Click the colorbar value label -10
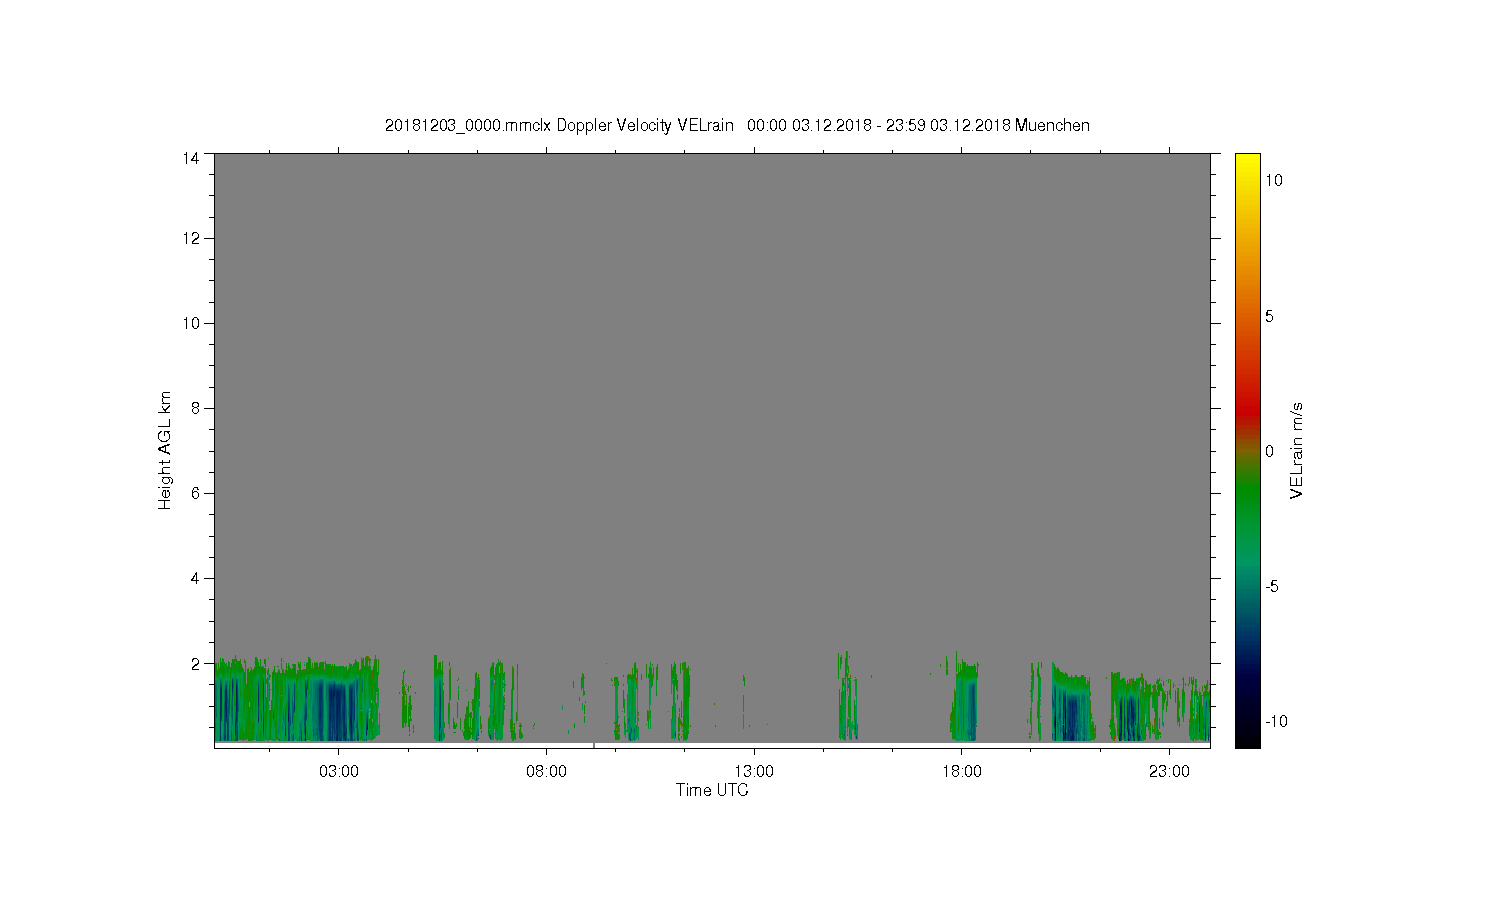The height and width of the screenshot is (900, 1500). click(x=1275, y=721)
